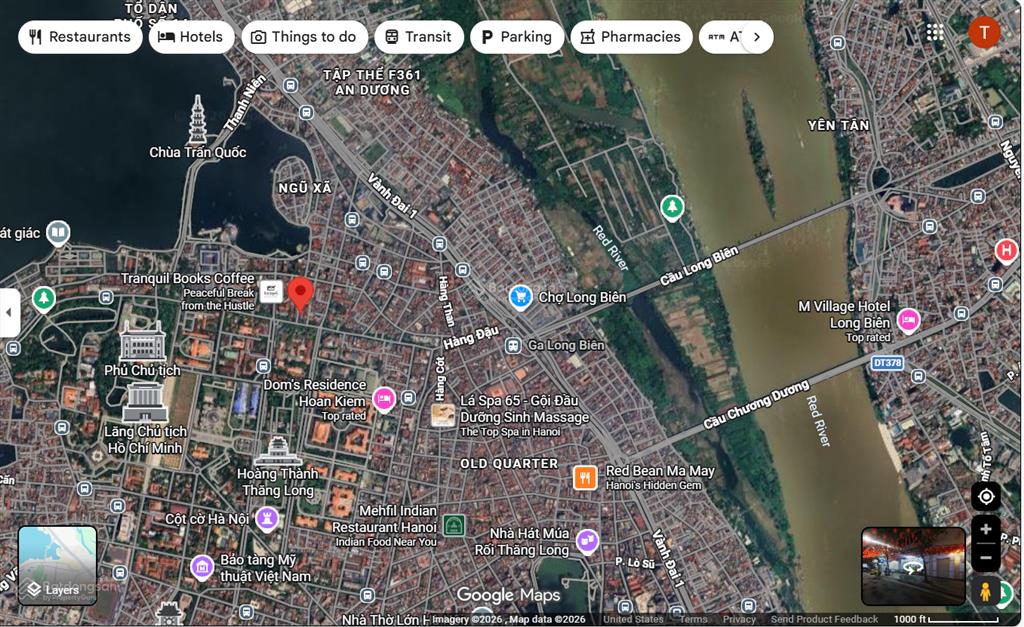
Task: Open M Village Hotel Long Biên pin
Action: [x=908, y=320]
